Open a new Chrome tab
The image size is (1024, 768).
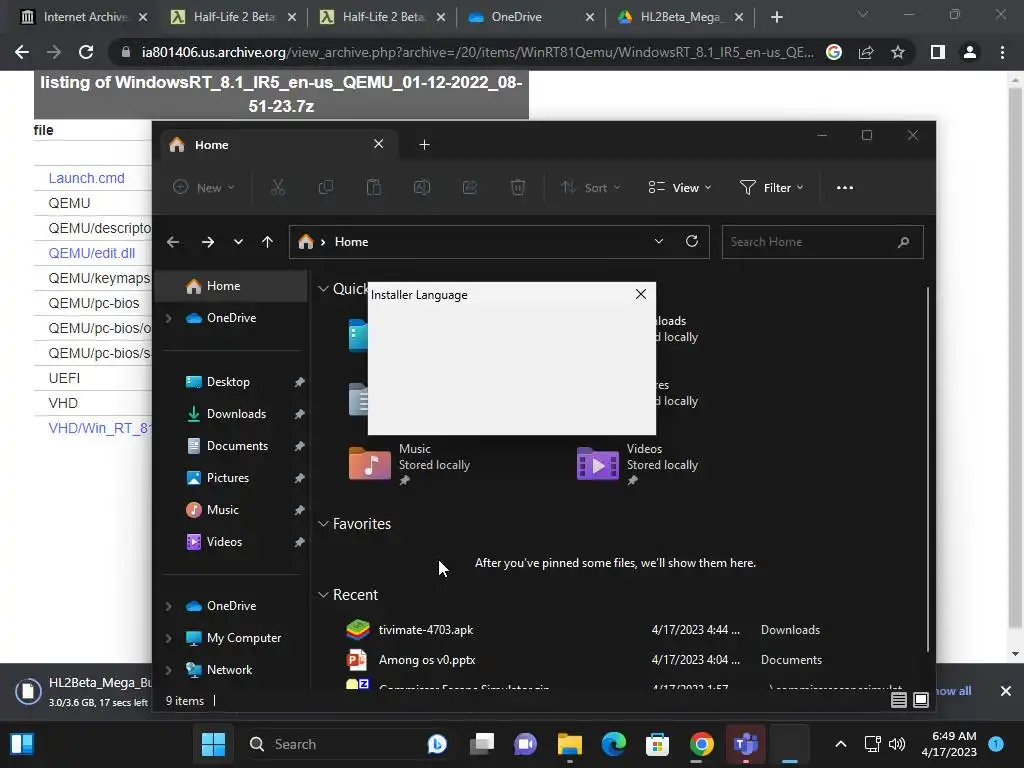coord(776,17)
